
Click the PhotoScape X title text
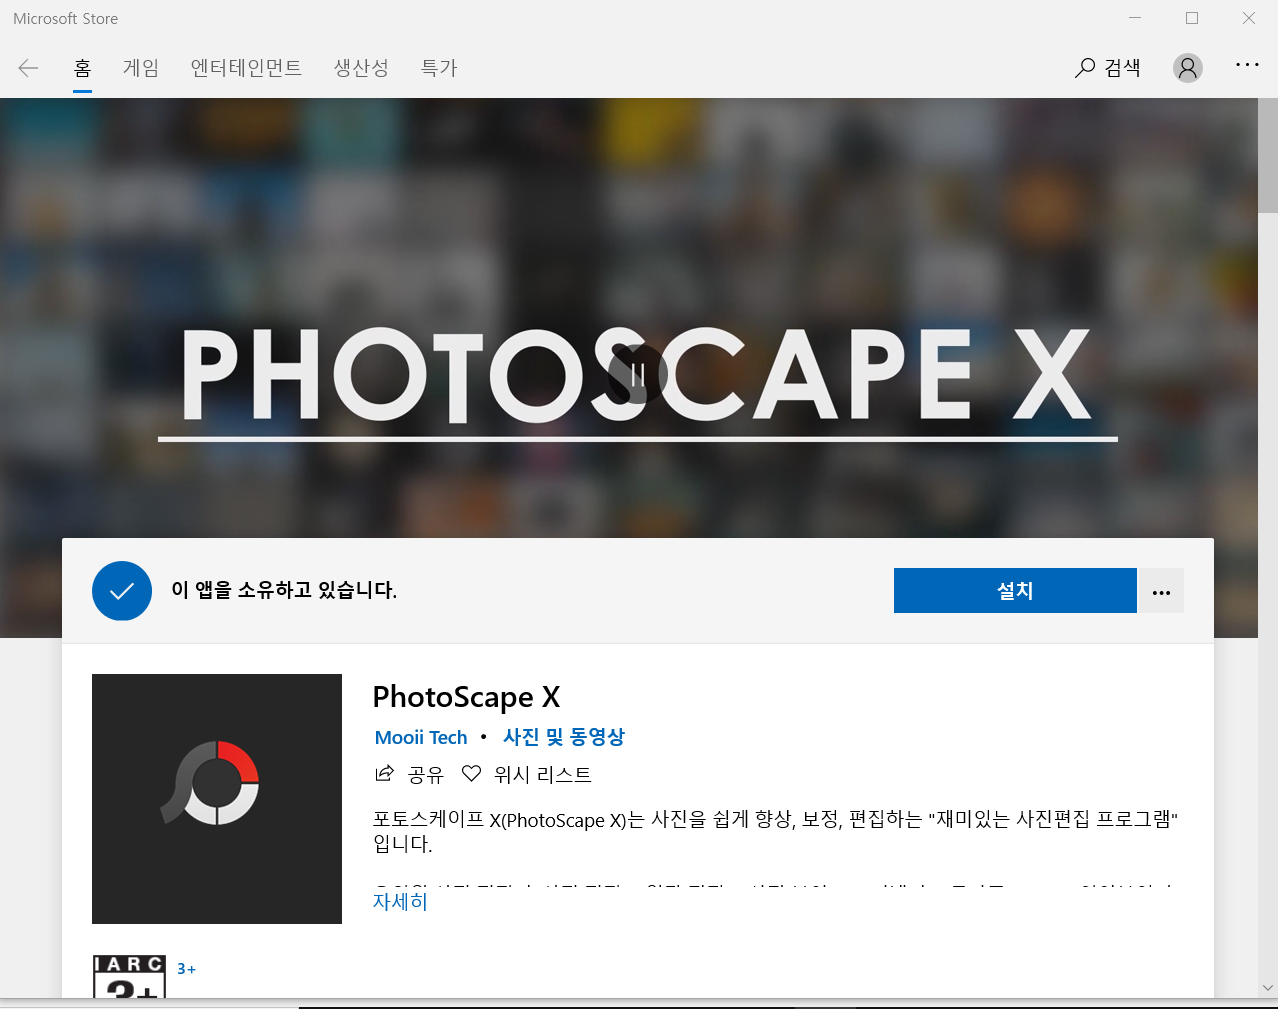(466, 697)
